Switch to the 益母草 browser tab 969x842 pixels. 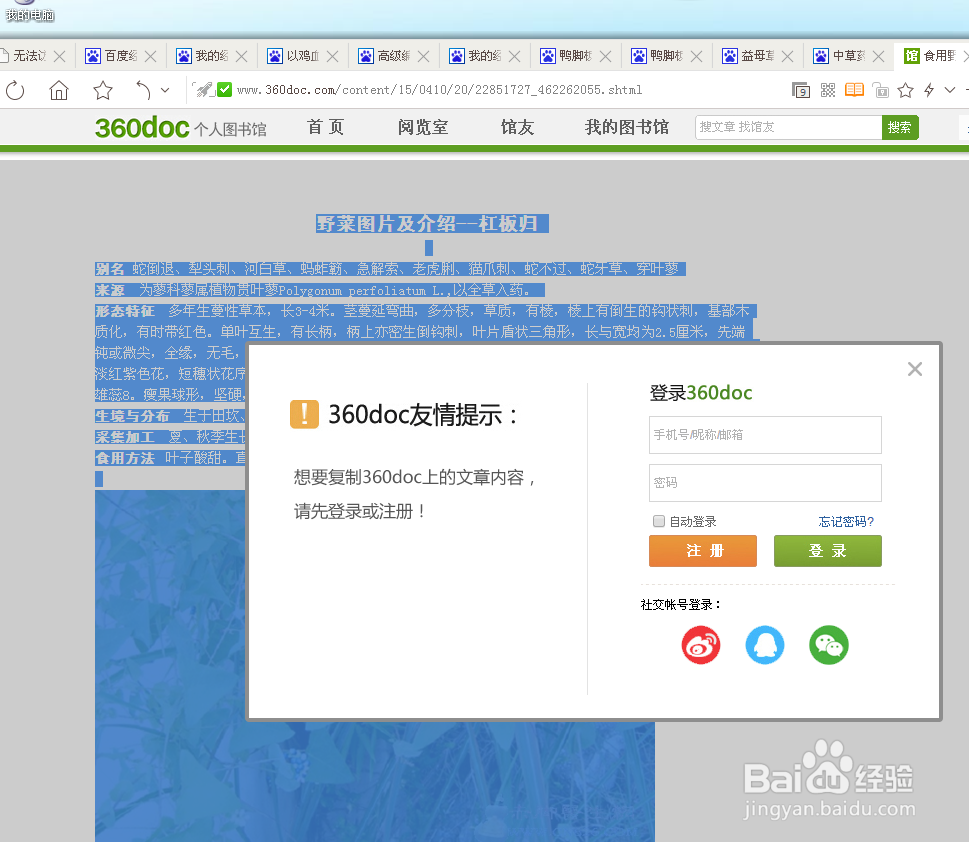click(x=756, y=56)
